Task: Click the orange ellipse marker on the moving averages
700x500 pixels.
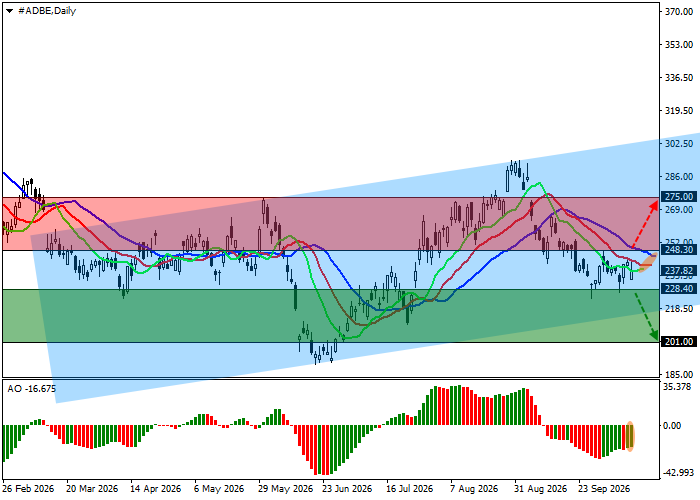Action: [648, 262]
